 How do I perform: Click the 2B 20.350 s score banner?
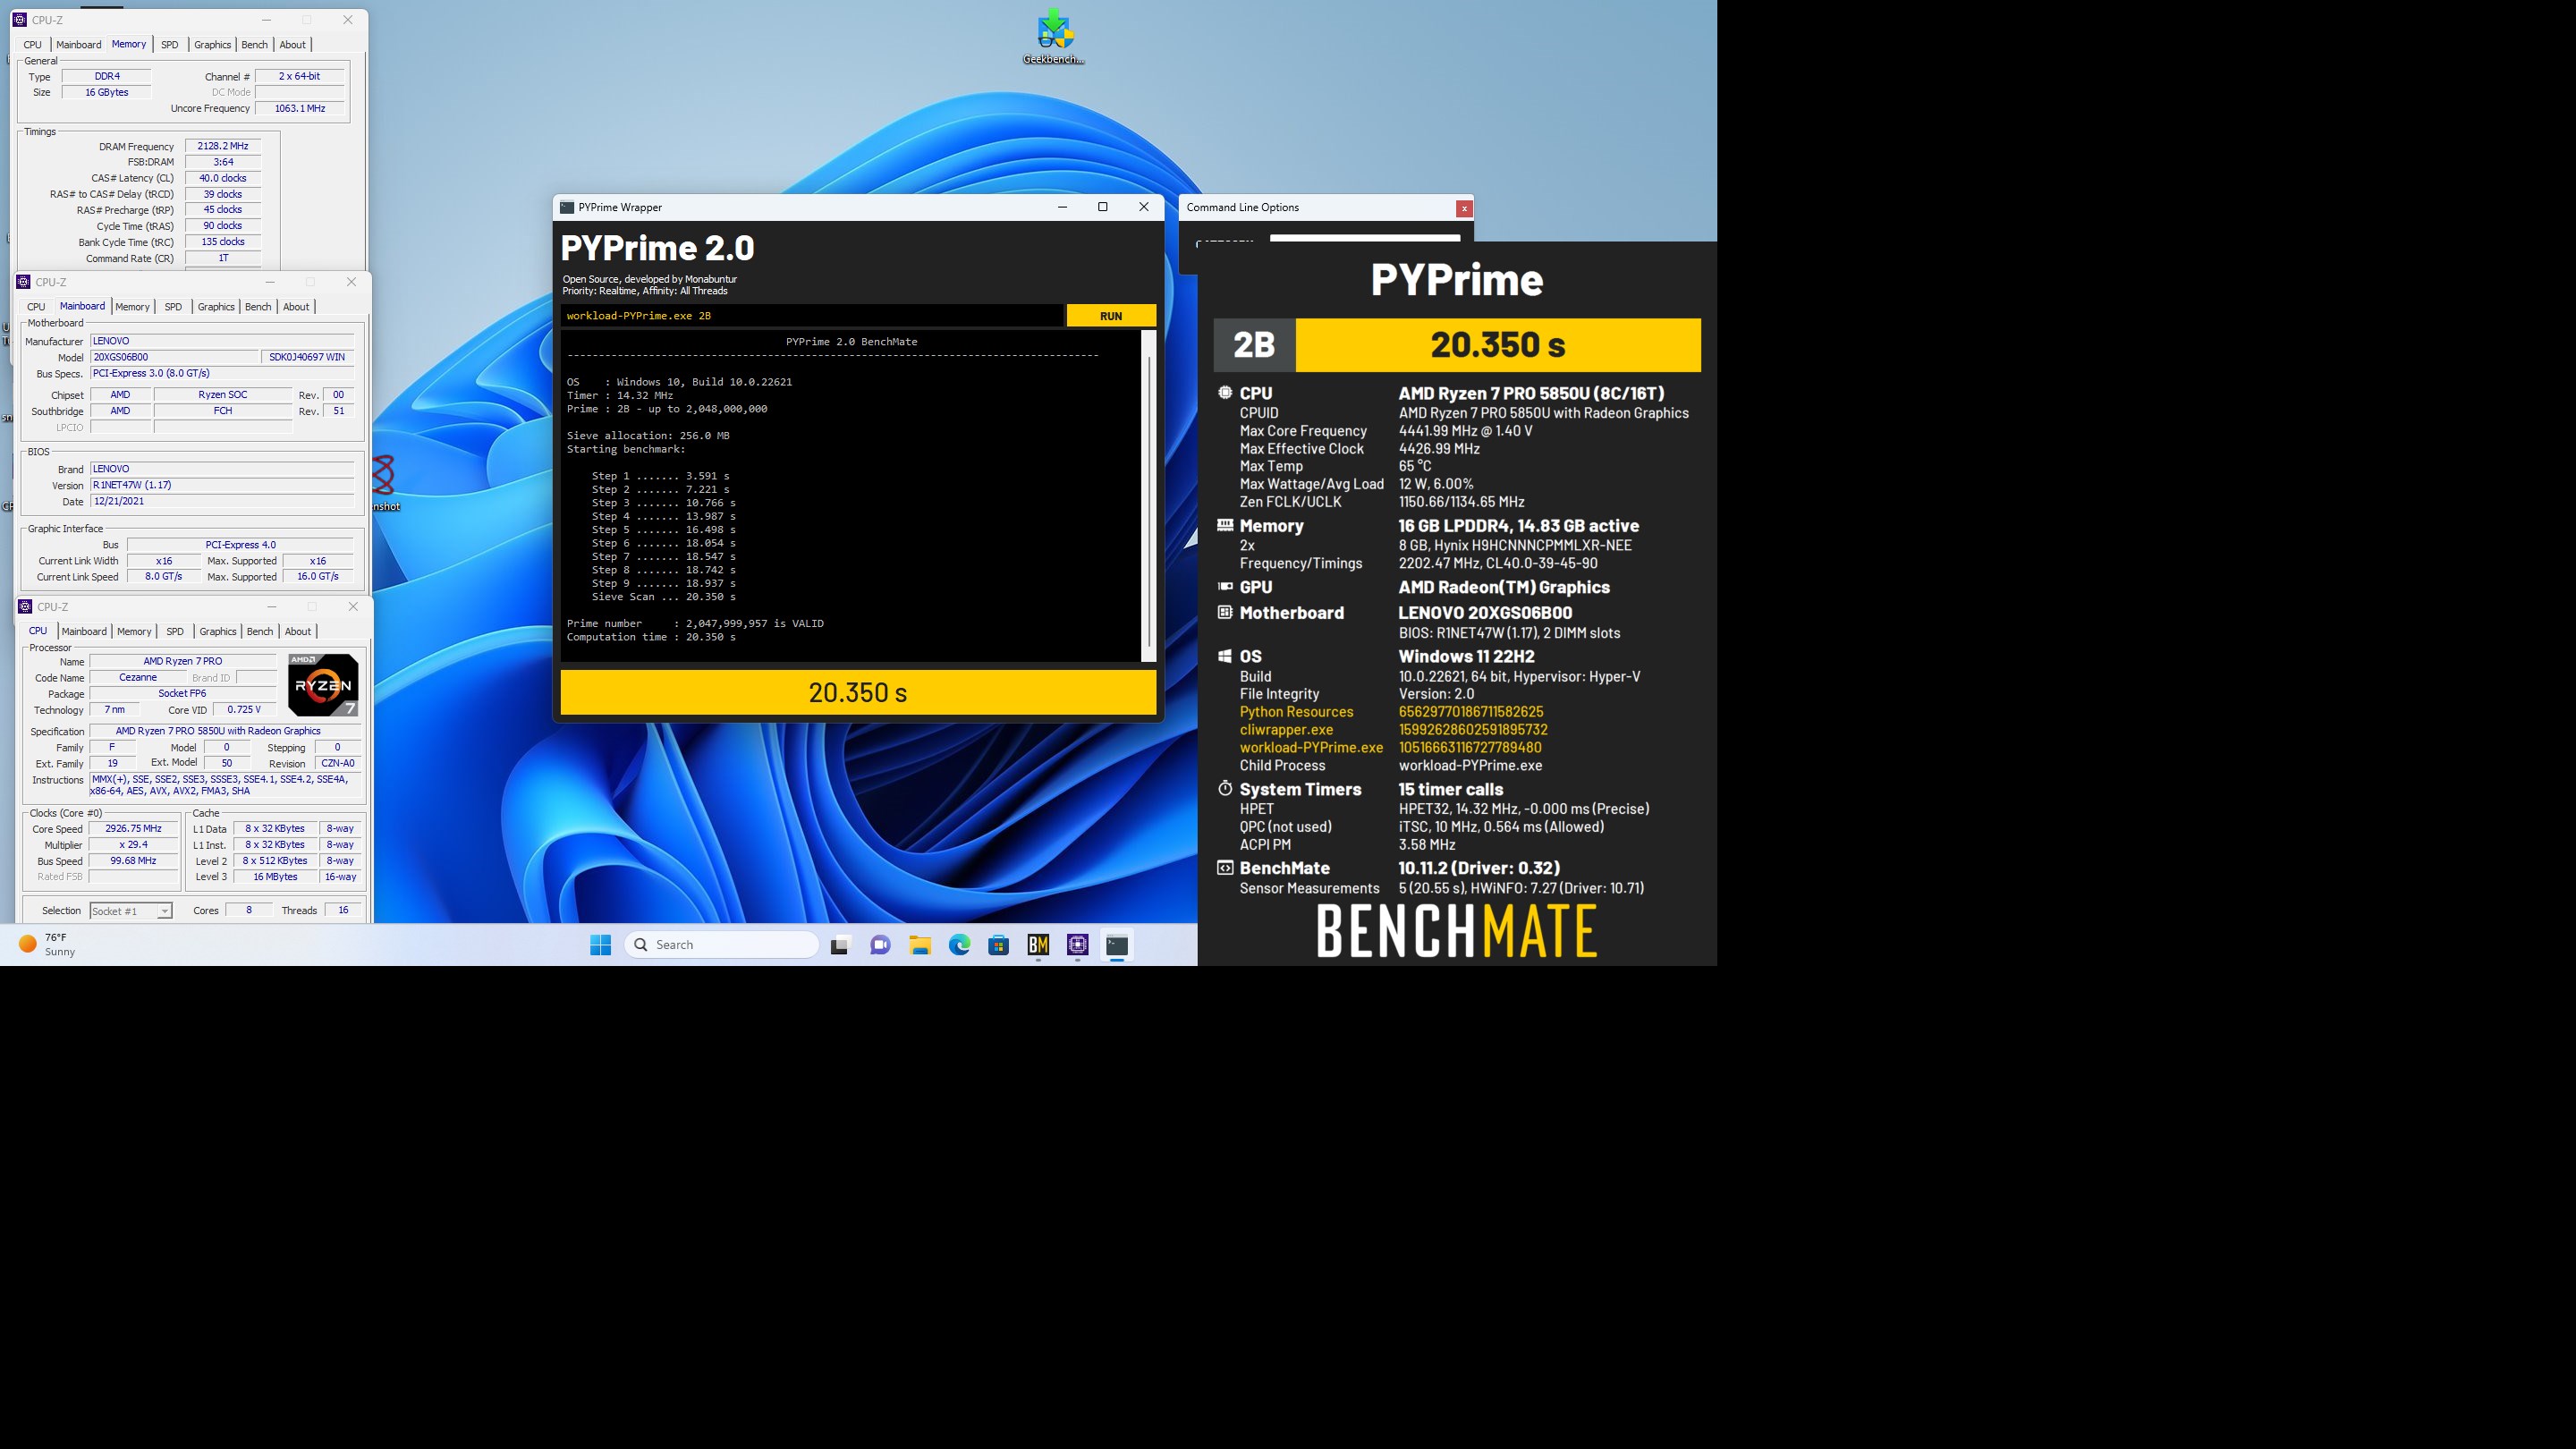click(x=1457, y=345)
